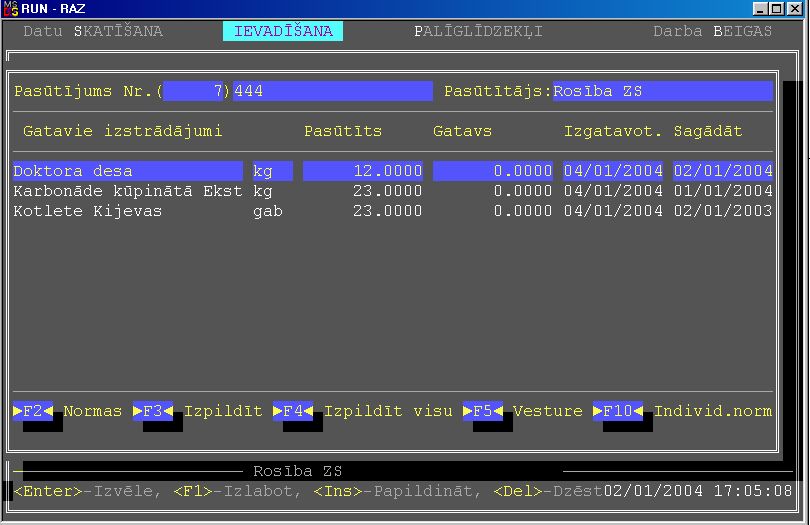This screenshot has height=525, width=810.
Task: Click the date and time 02/01/2004 17:05:08
Action: (698, 491)
